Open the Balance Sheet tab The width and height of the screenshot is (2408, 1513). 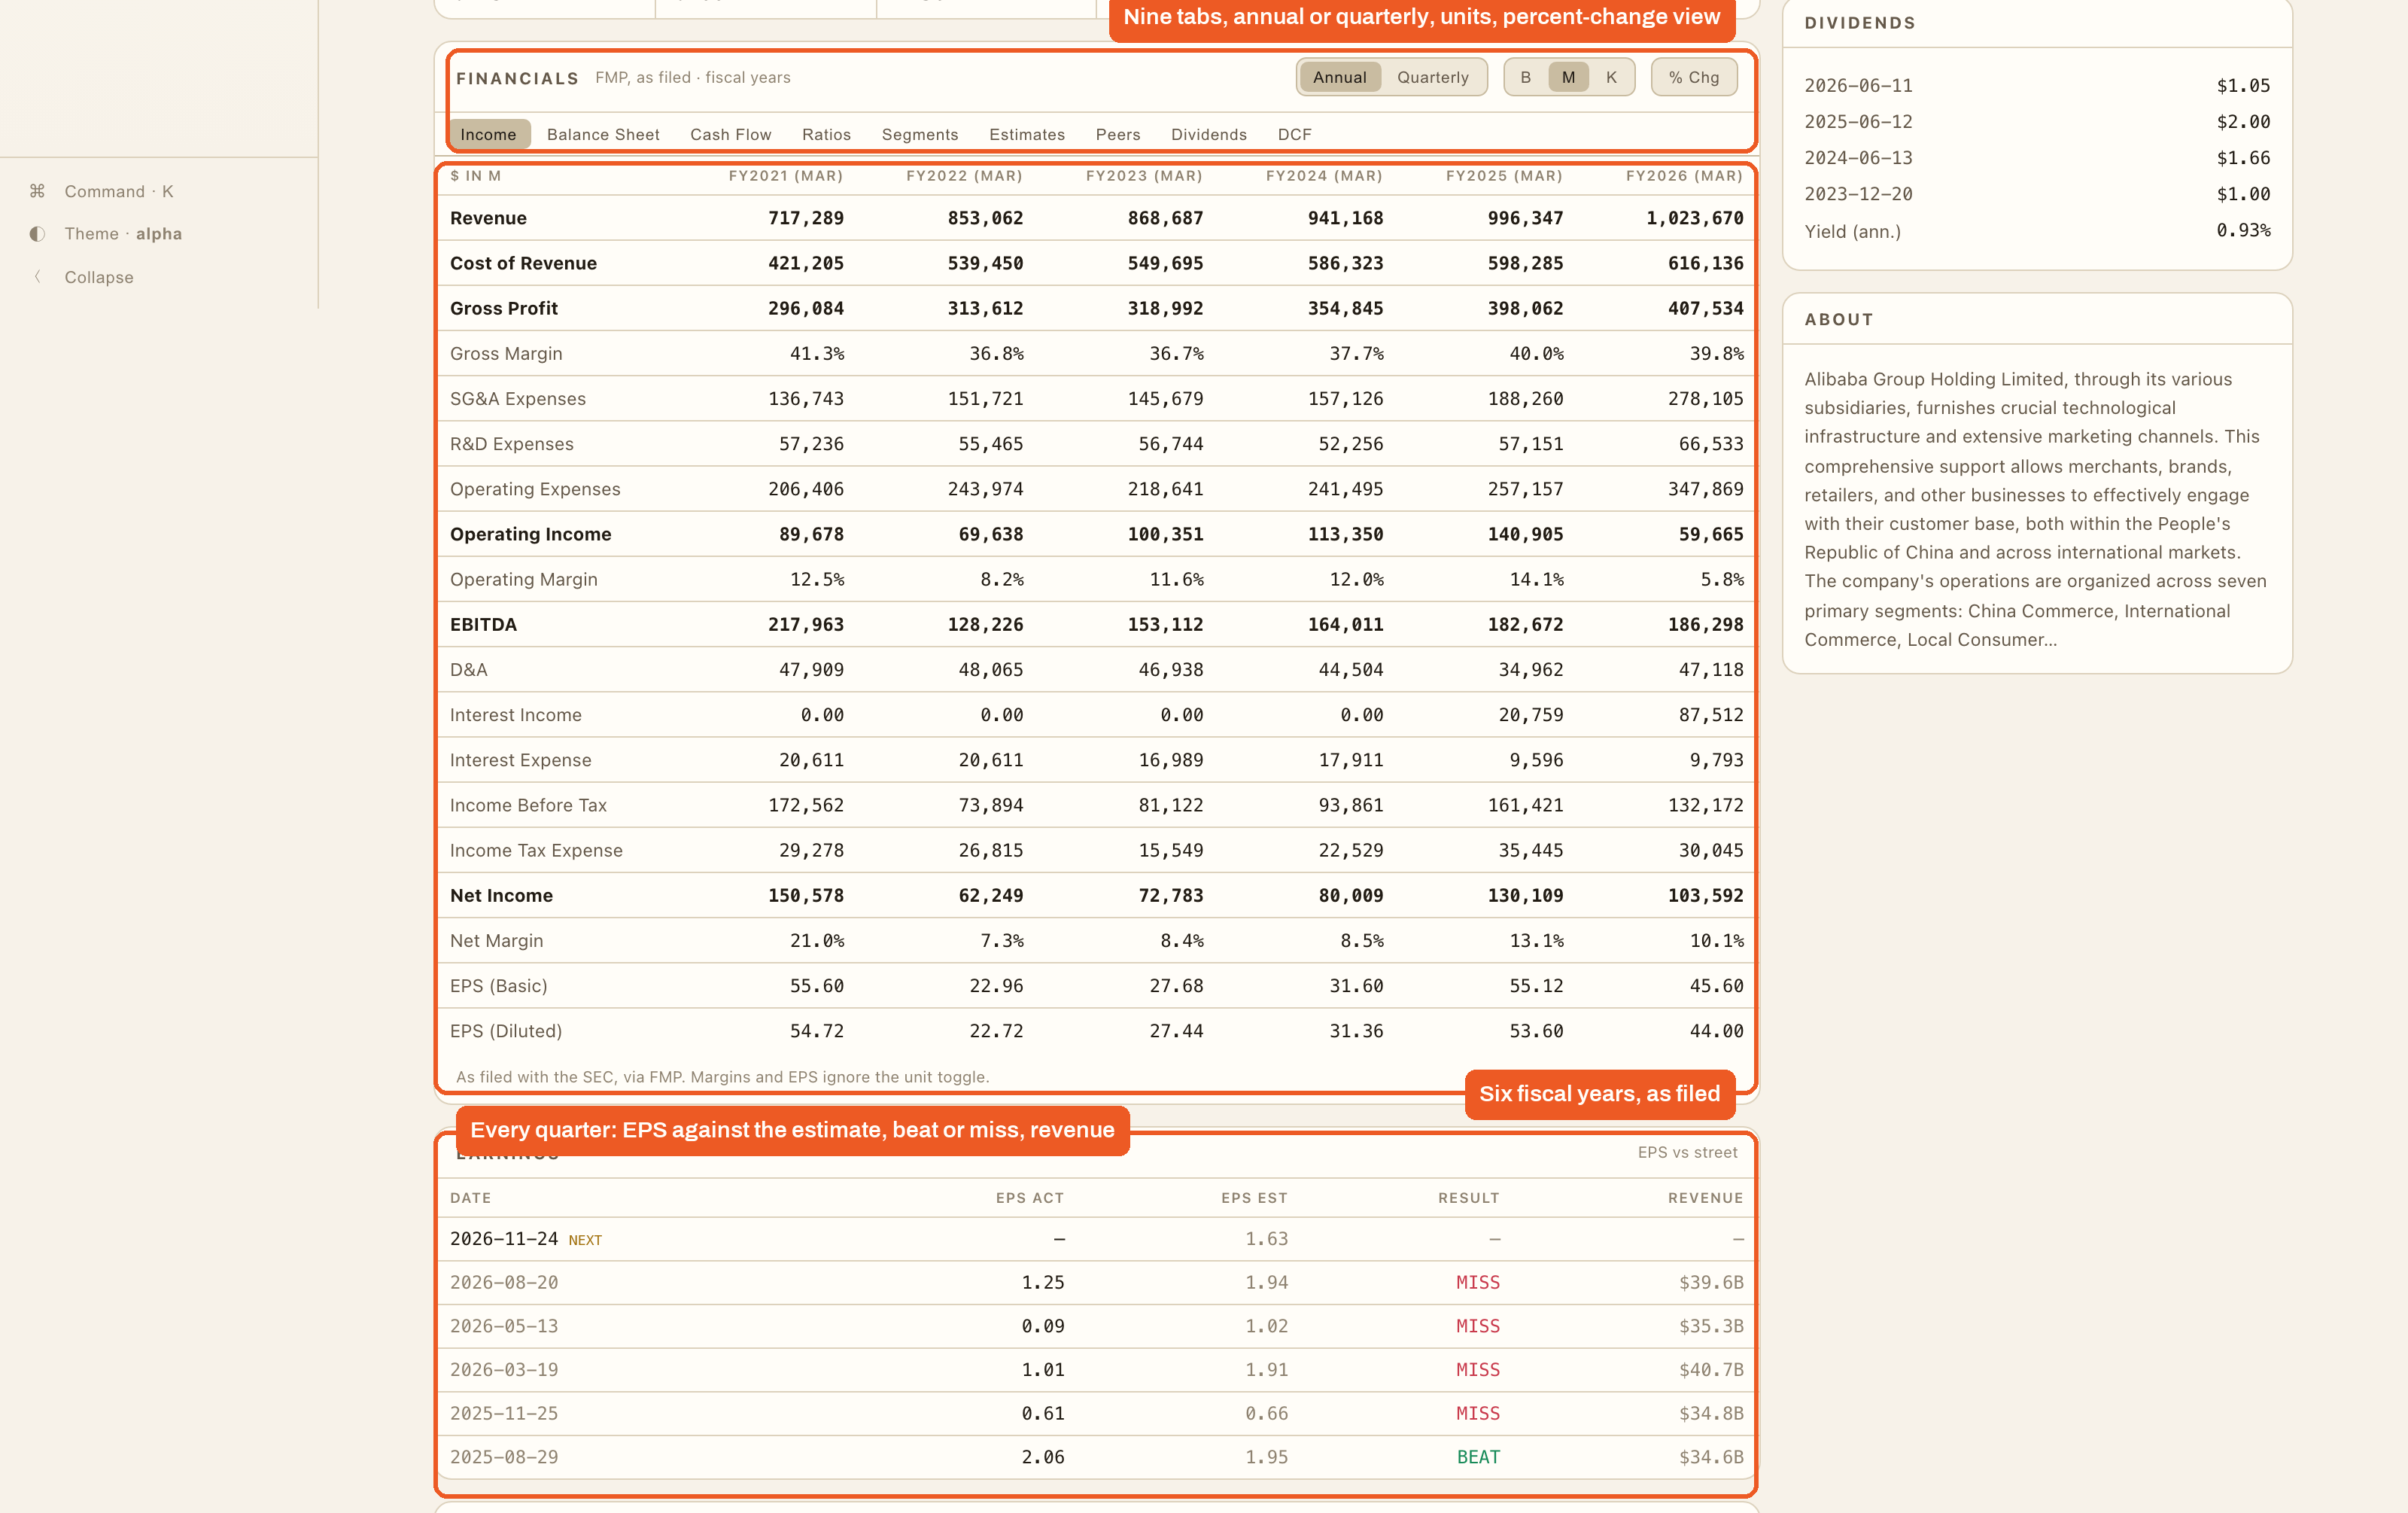(603, 134)
